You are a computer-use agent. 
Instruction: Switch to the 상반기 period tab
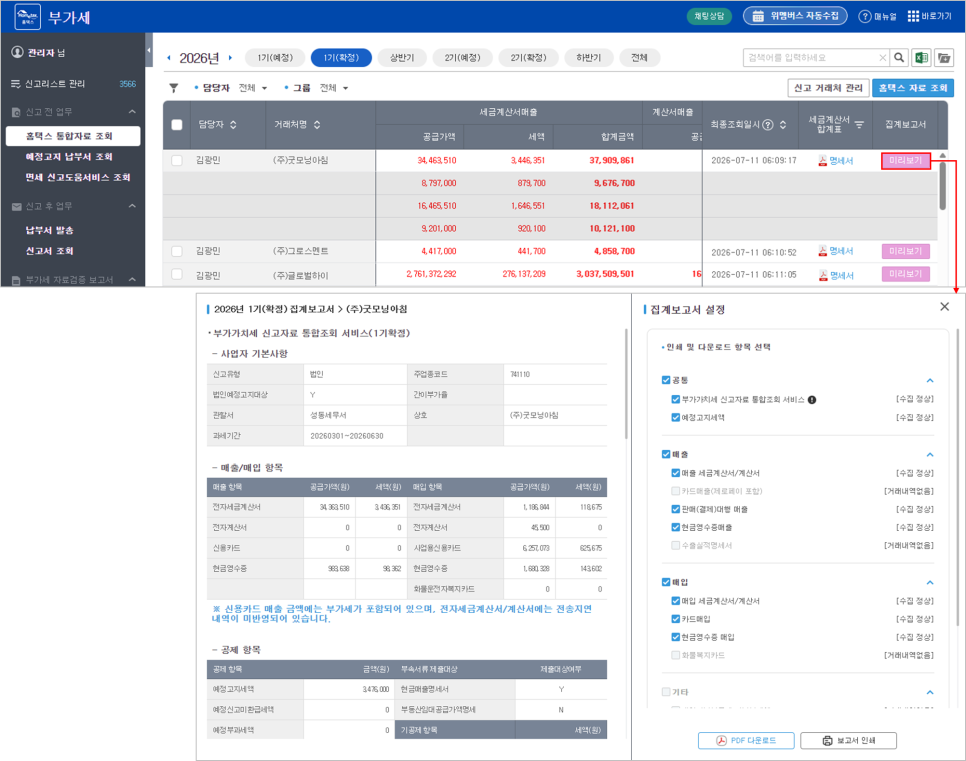click(x=402, y=58)
